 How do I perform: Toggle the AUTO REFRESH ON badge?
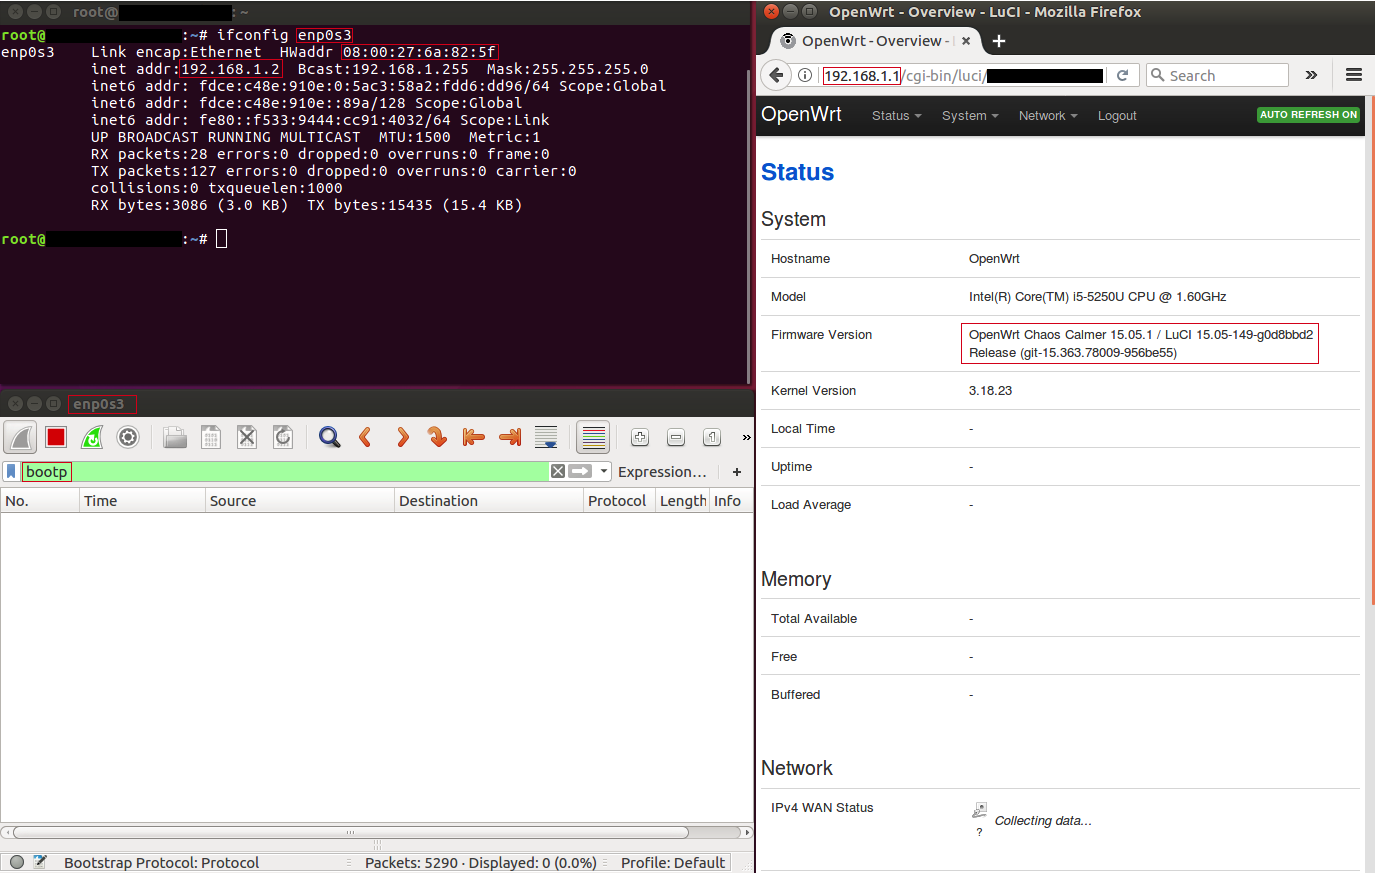1308,115
